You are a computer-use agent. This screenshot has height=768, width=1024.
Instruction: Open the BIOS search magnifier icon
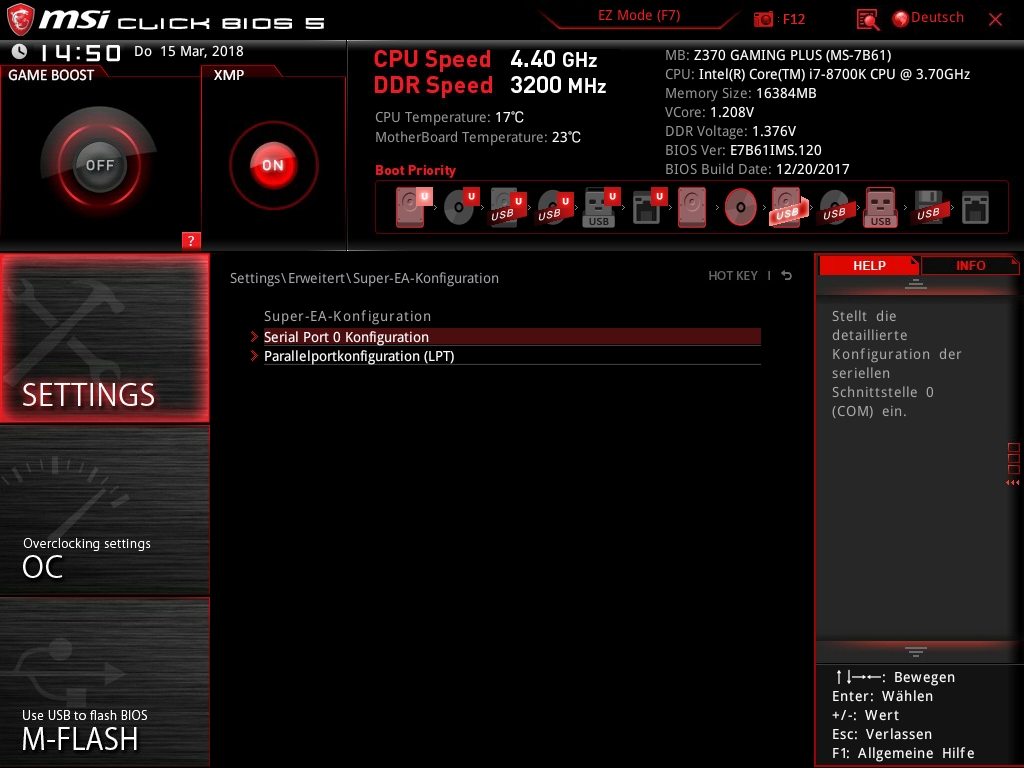(867, 20)
